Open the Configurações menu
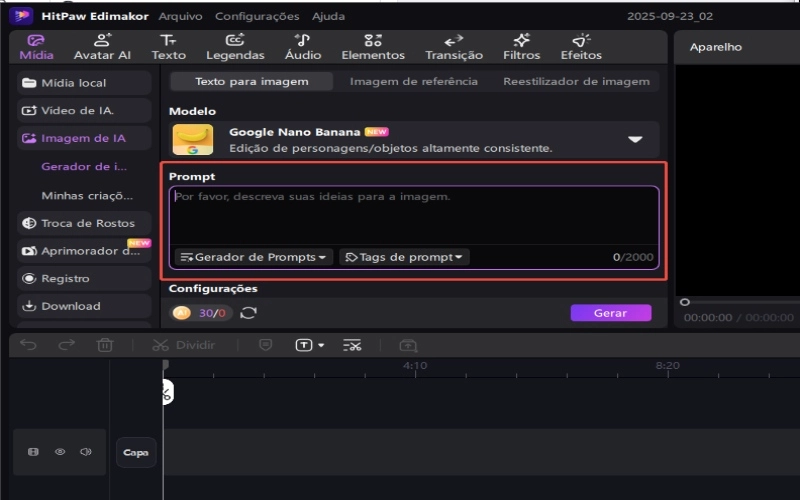This screenshot has height=500, width=800. click(257, 16)
